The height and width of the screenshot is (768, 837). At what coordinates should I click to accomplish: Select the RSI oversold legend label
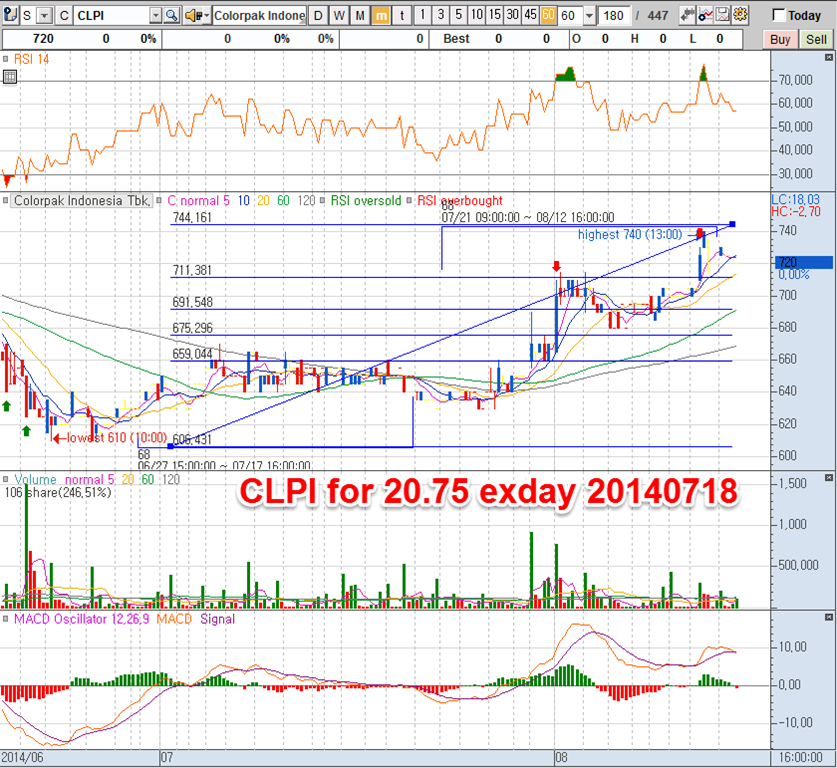366,201
